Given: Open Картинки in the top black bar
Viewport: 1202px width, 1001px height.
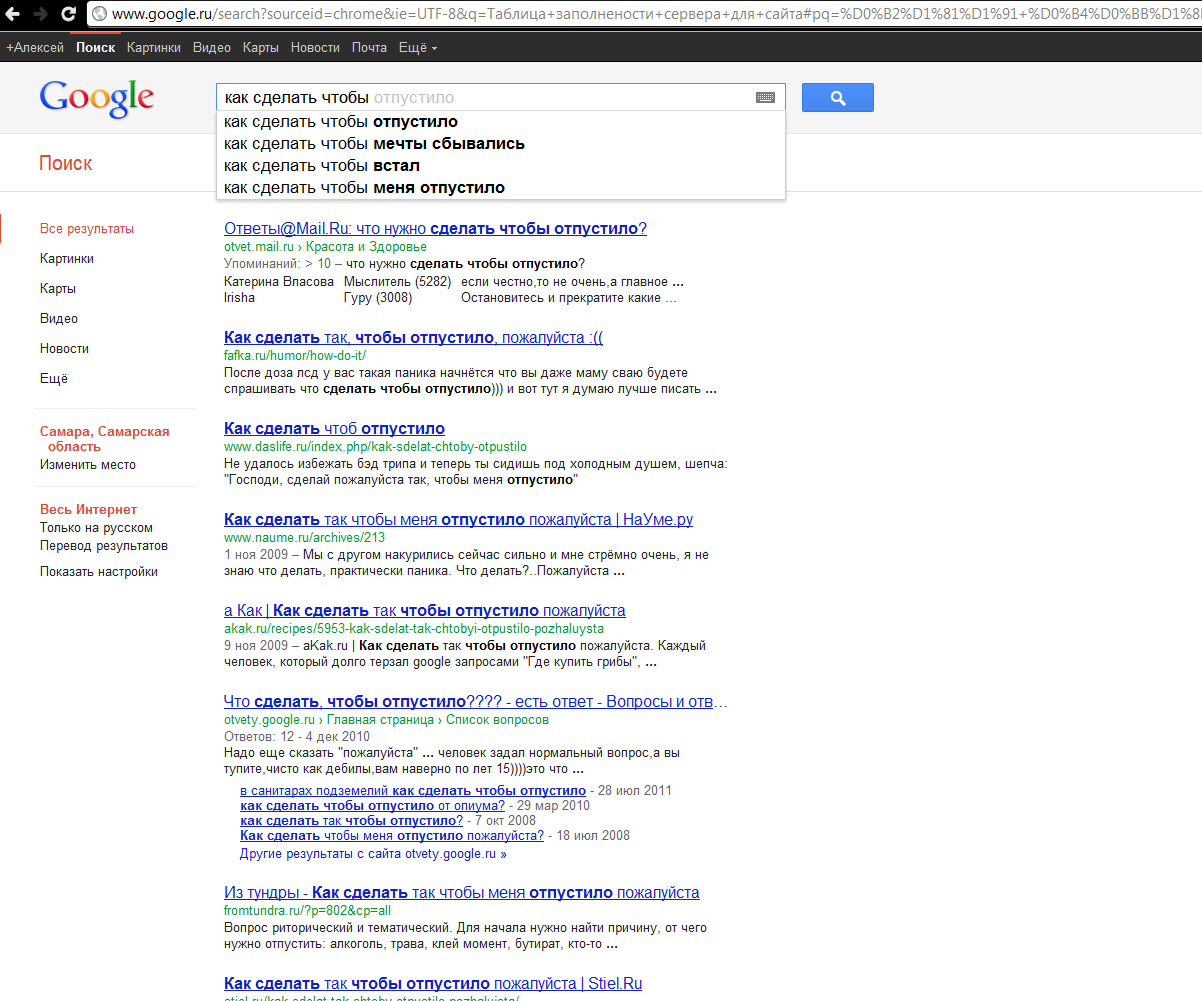Looking at the screenshot, I should click(154, 48).
